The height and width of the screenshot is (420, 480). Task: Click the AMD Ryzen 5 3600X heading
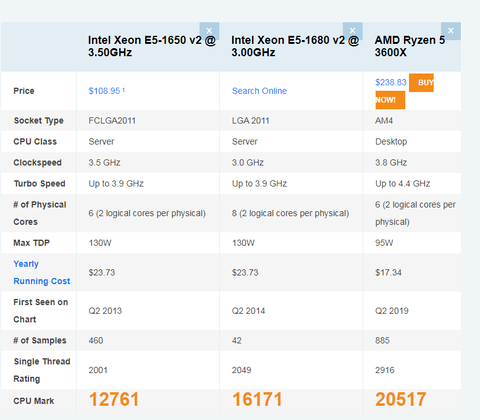coord(410,46)
